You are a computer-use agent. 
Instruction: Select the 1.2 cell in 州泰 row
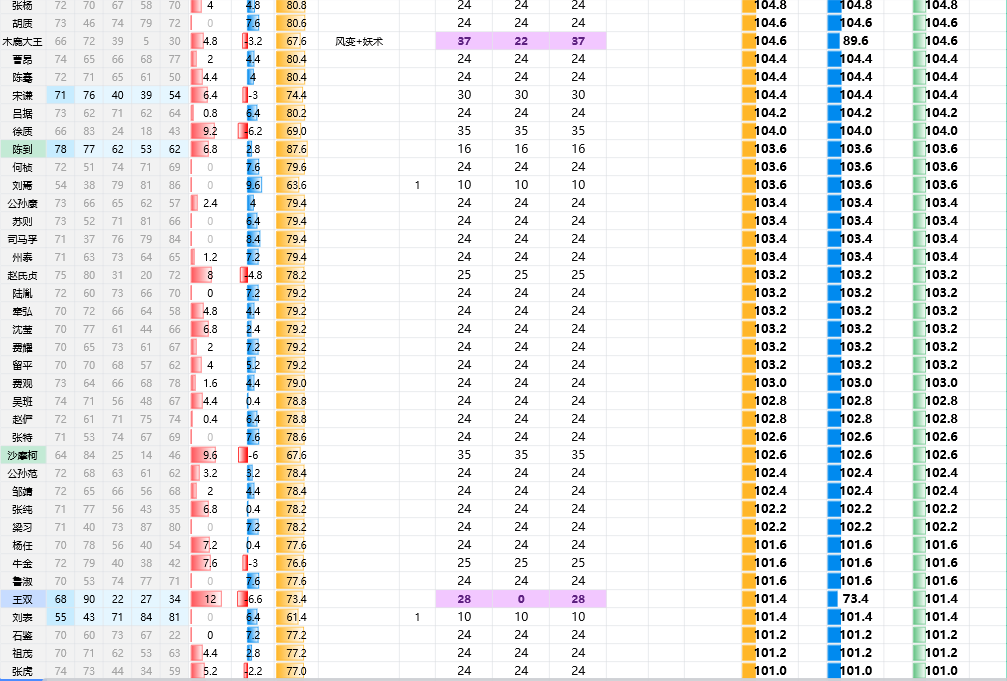[x=211, y=257]
